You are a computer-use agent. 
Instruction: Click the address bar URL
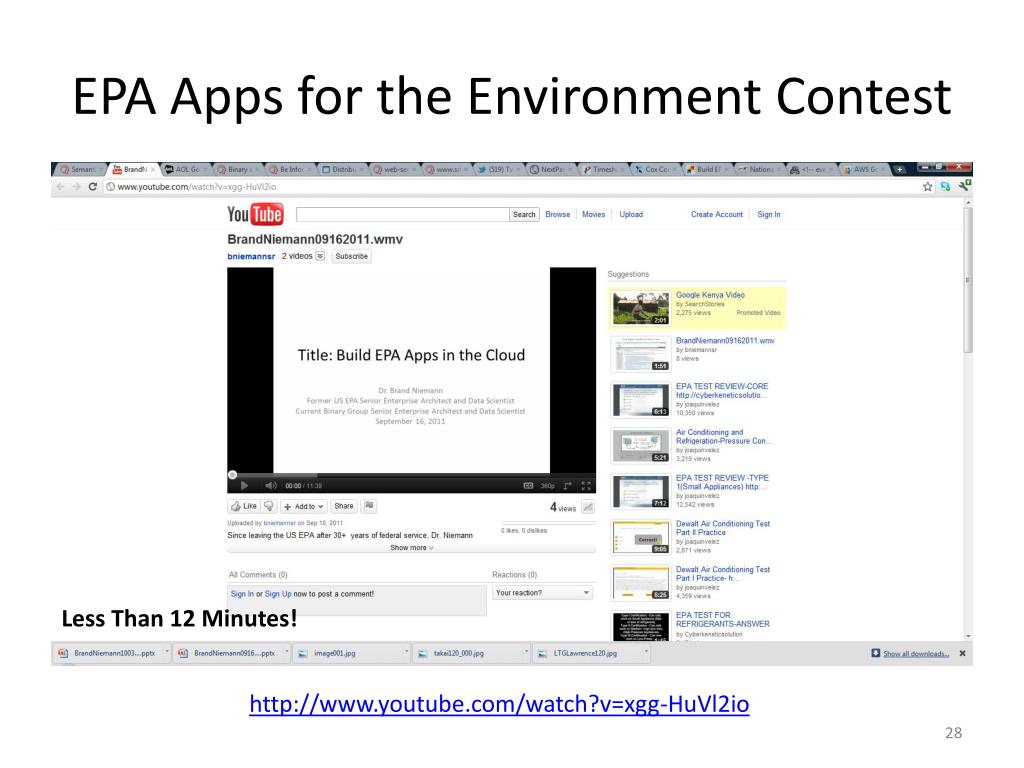[197, 187]
